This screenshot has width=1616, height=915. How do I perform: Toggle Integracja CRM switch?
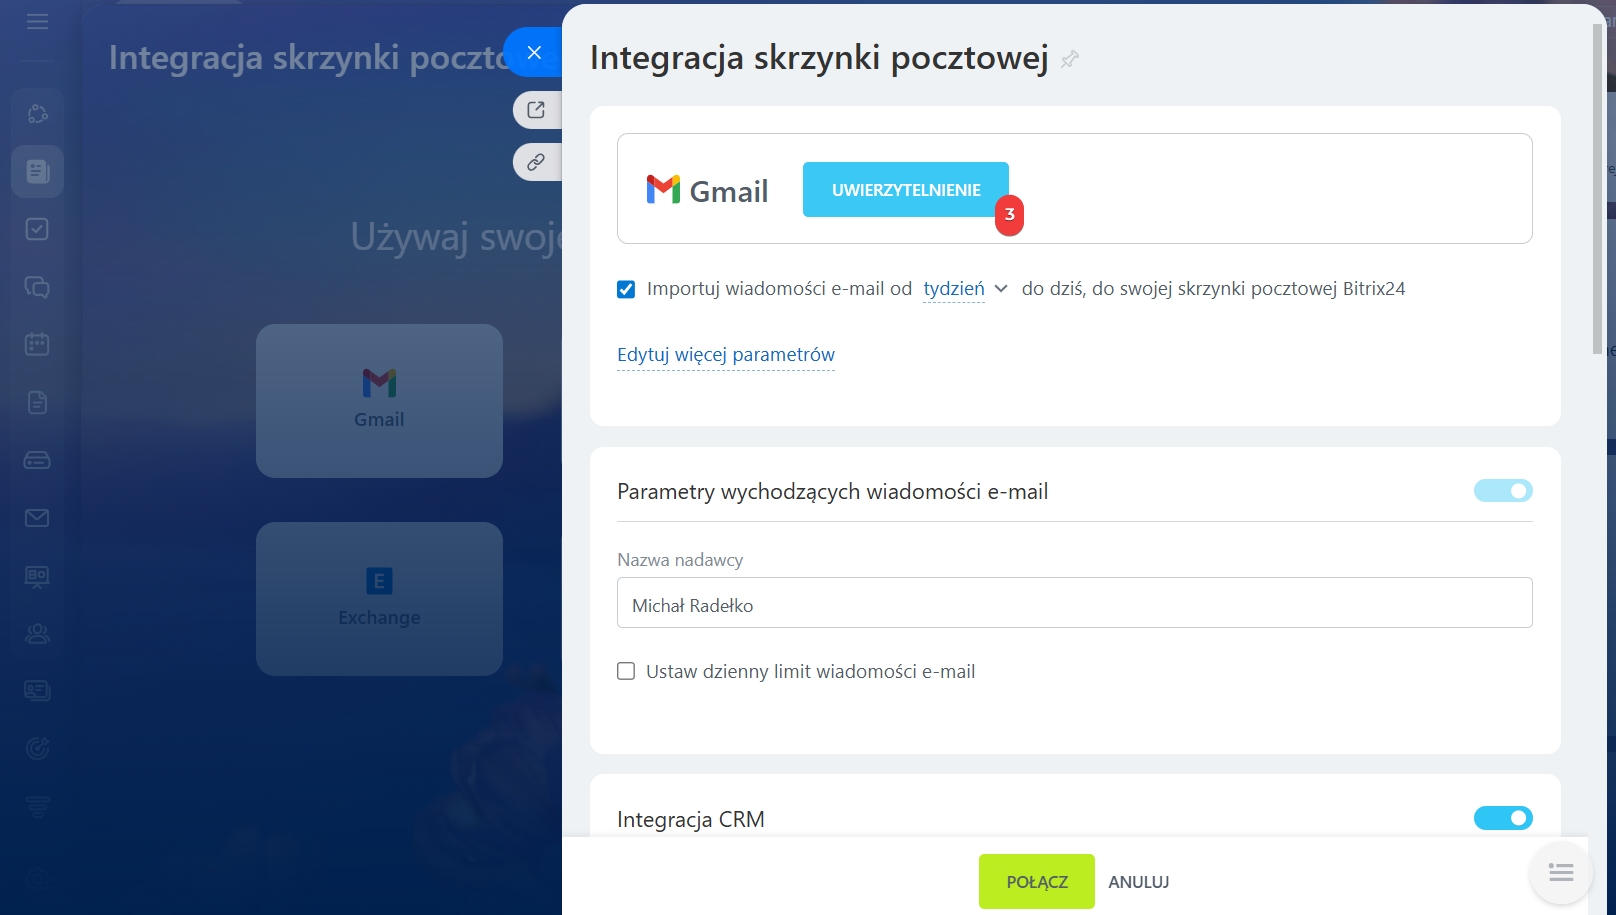click(1503, 818)
